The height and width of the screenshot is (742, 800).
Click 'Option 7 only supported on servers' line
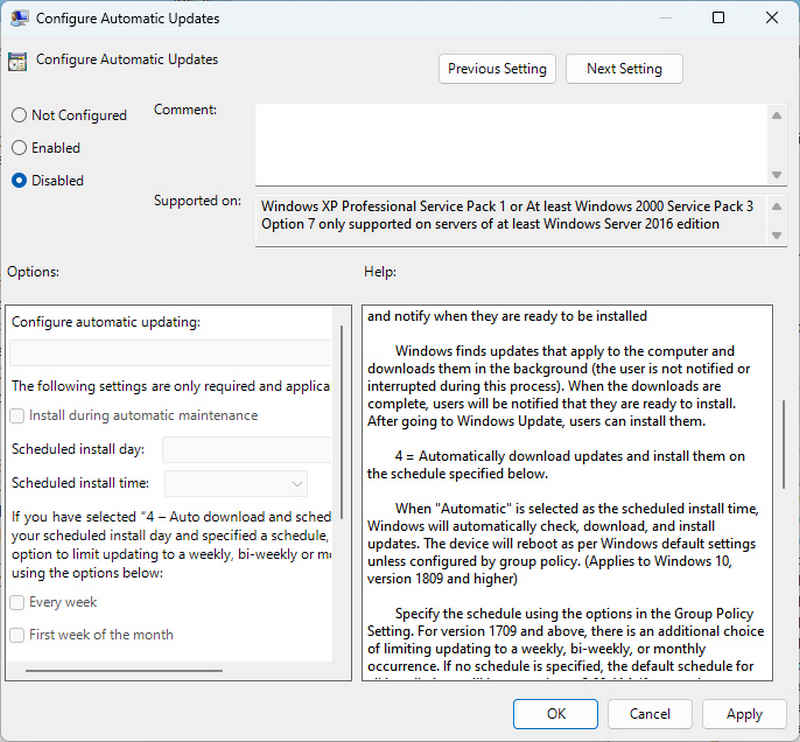(x=490, y=224)
